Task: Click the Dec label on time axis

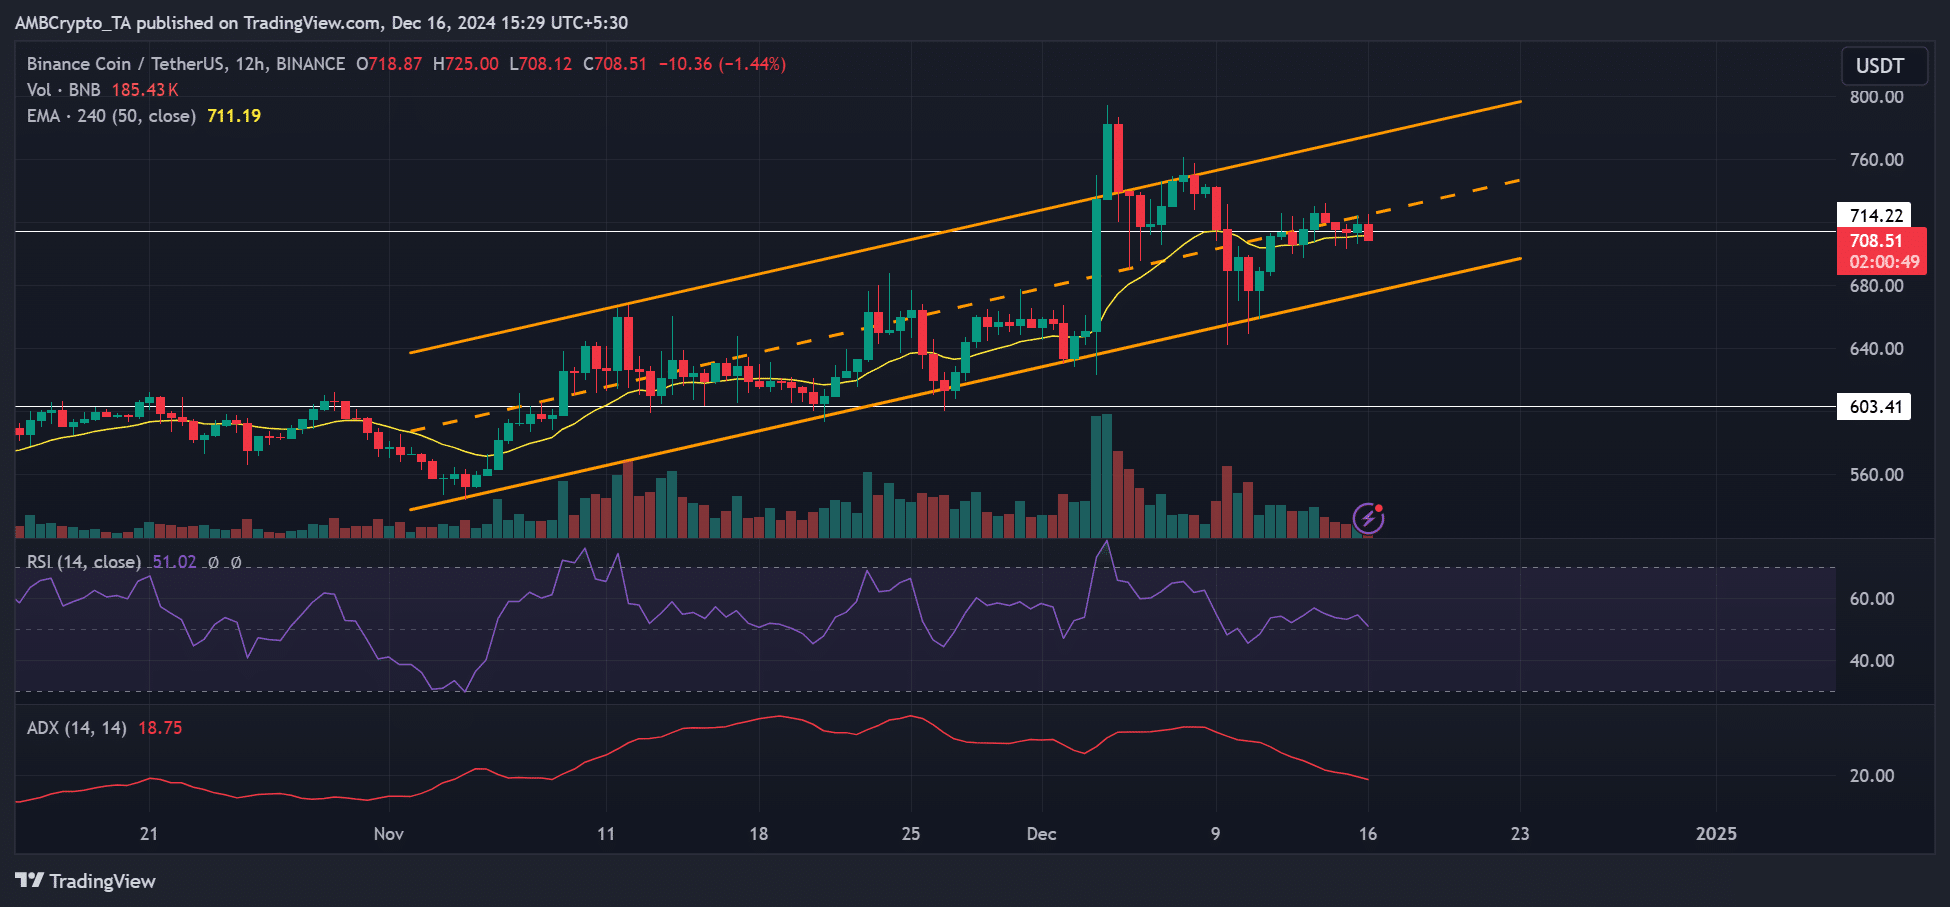Action: (1041, 834)
